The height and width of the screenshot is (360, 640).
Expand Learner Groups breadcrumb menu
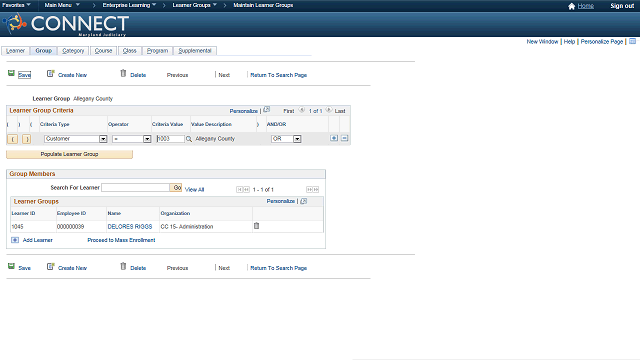pyautogui.click(x=194, y=5)
